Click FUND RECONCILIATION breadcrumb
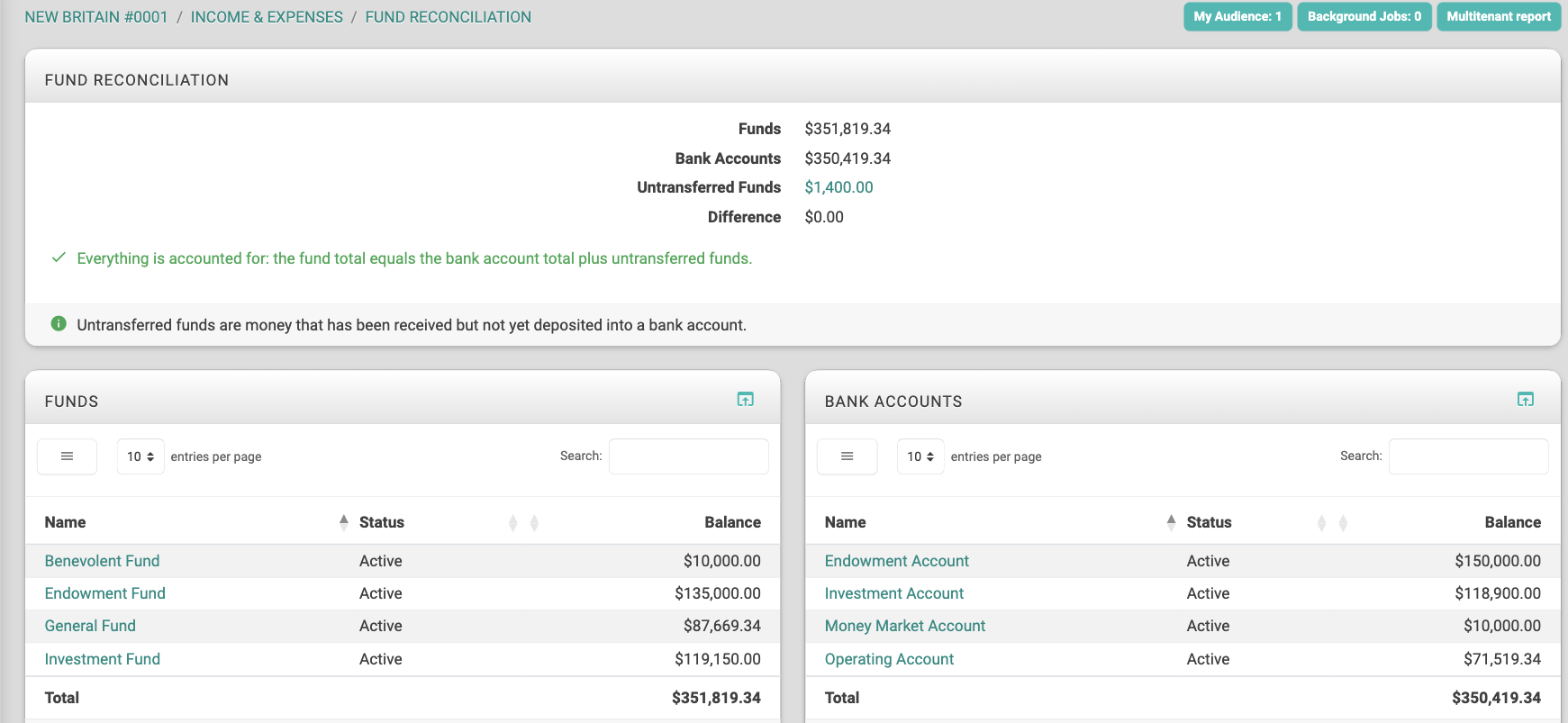Screen dimensions: 1568x723 [x=448, y=17]
